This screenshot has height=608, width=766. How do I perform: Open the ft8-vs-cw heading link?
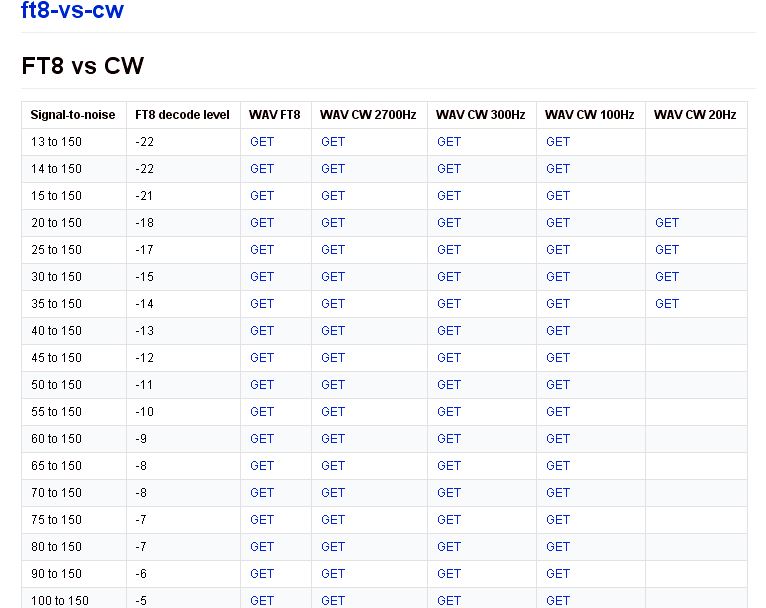(72, 10)
